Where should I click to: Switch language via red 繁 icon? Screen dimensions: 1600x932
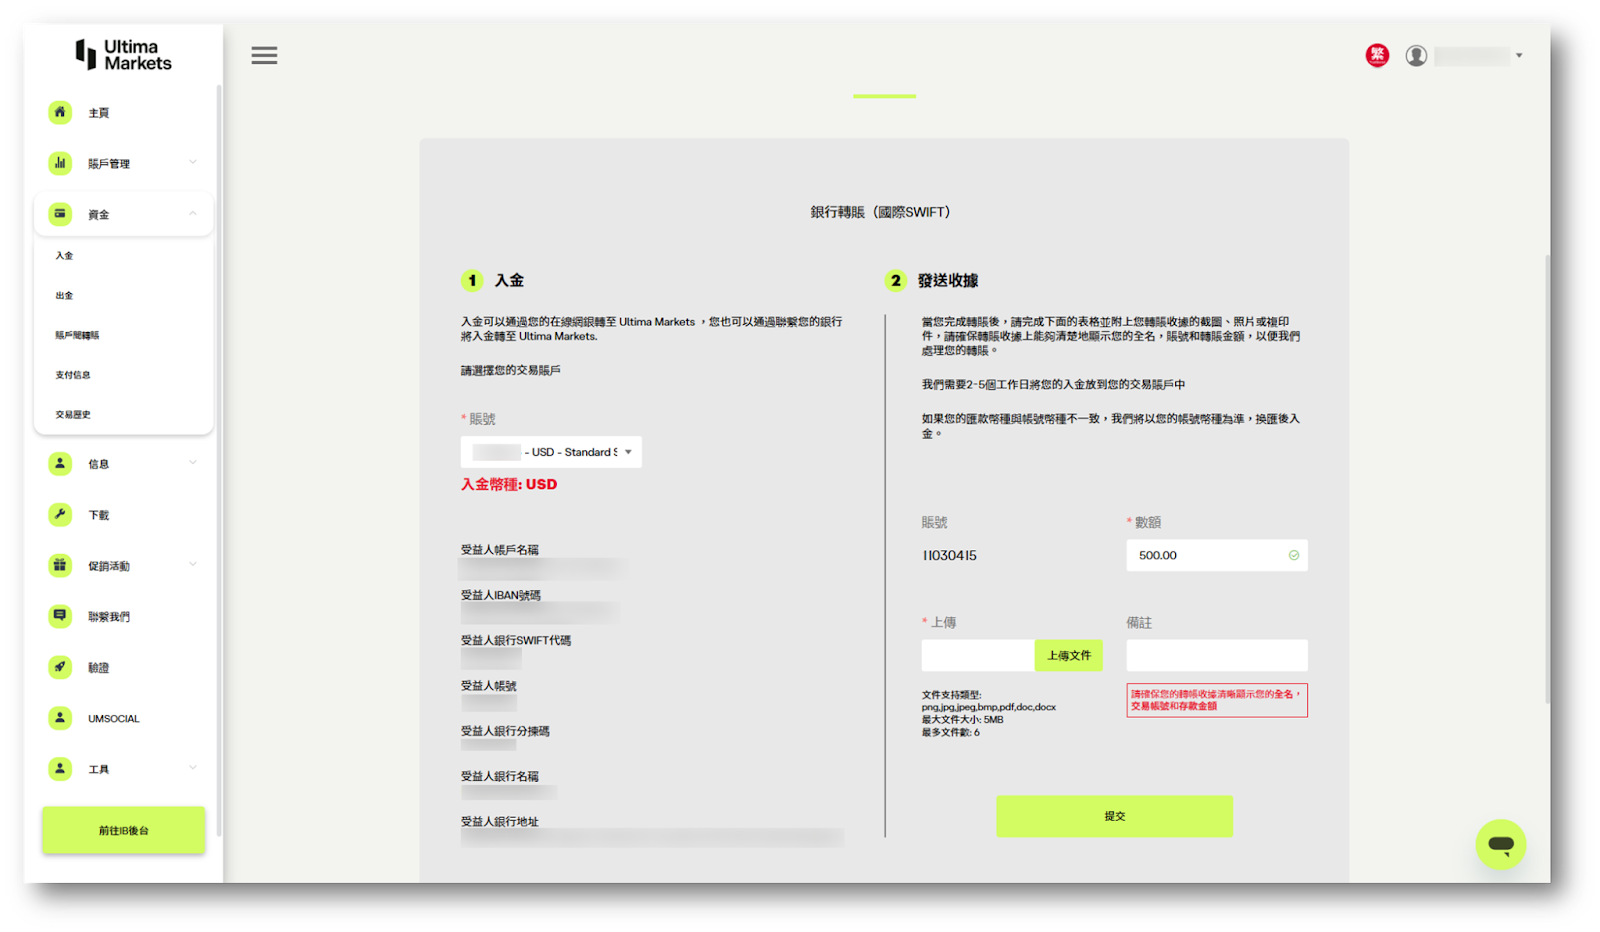tap(1377, 56)
